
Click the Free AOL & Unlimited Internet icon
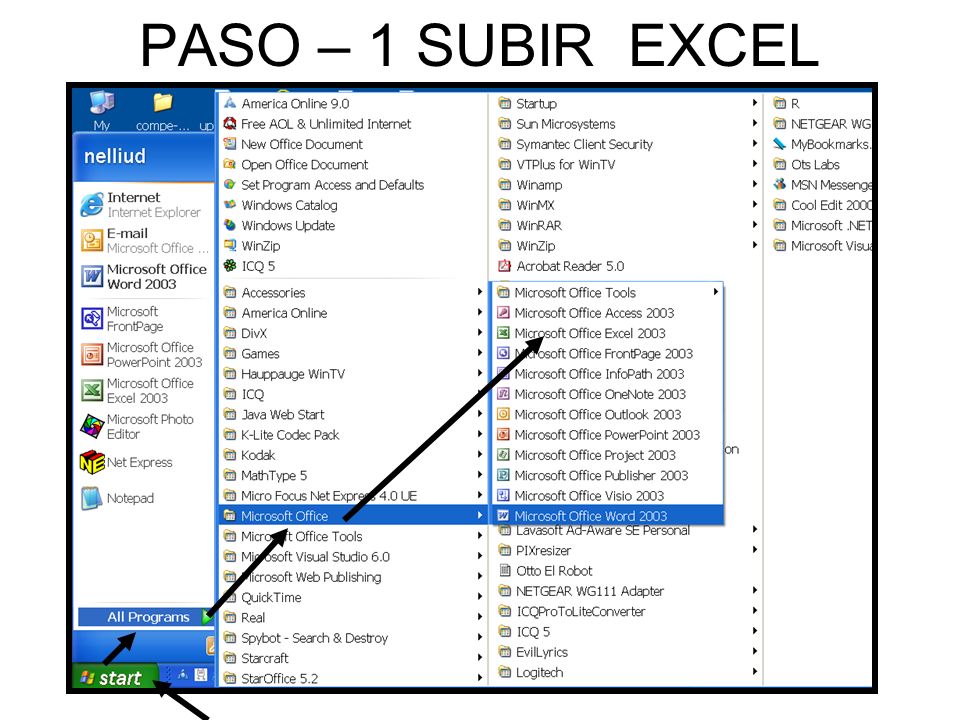point(230,124)
